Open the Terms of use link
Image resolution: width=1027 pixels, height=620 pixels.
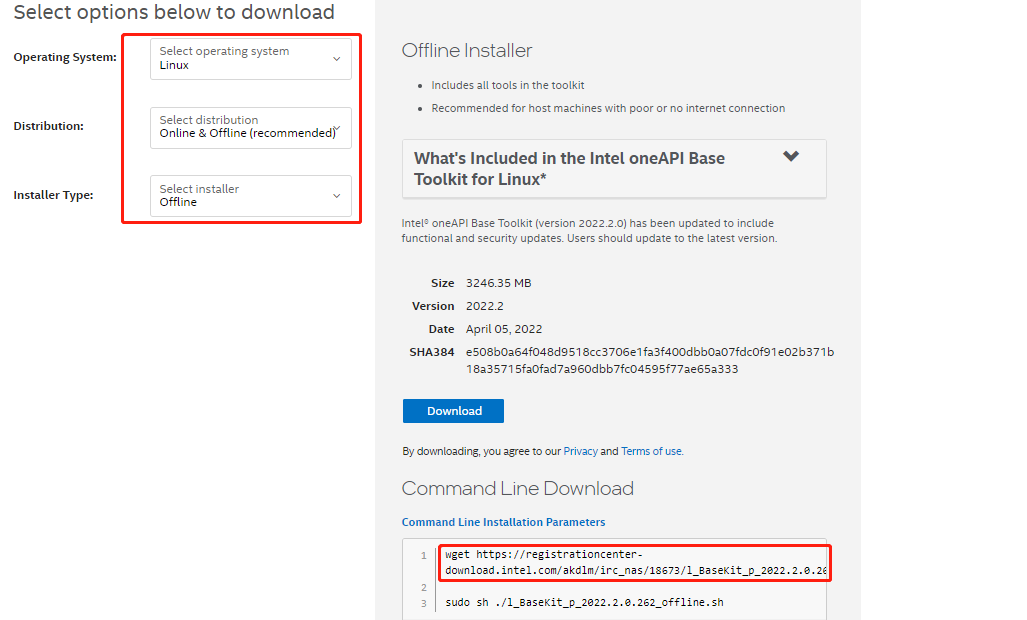tap(651, 451)
